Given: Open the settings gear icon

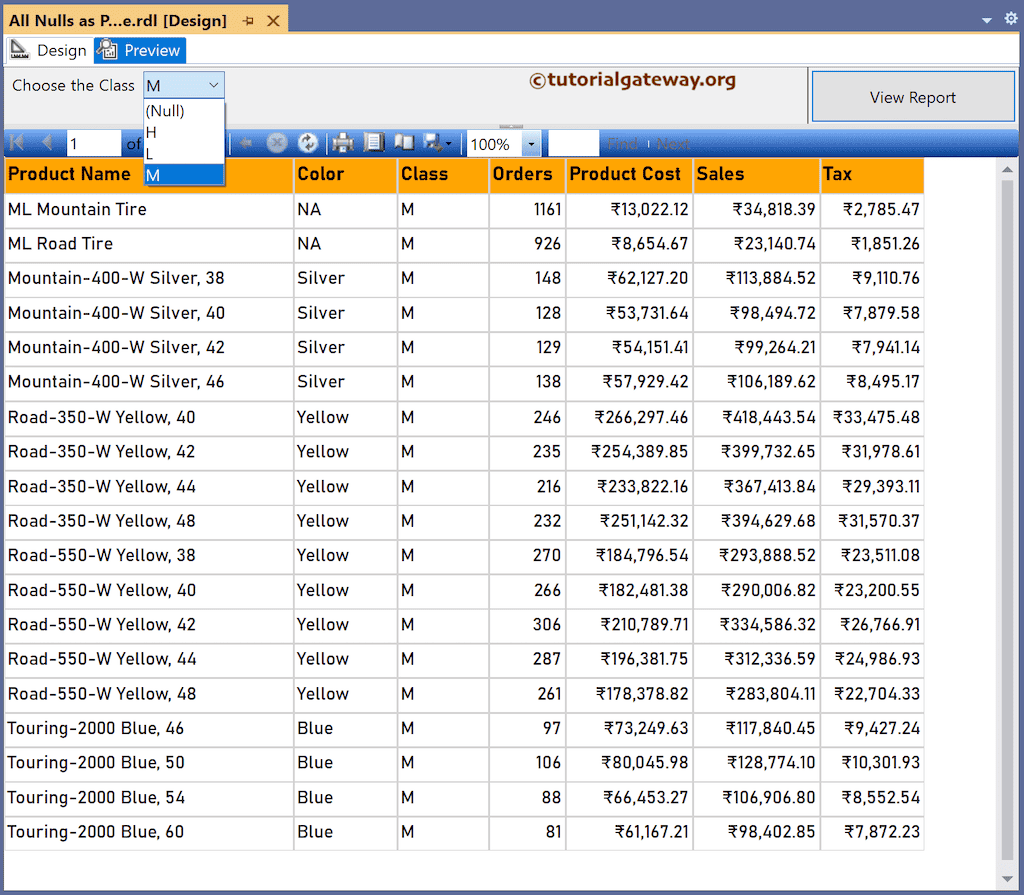Looking at the screenshot, I should point(1010,18).
